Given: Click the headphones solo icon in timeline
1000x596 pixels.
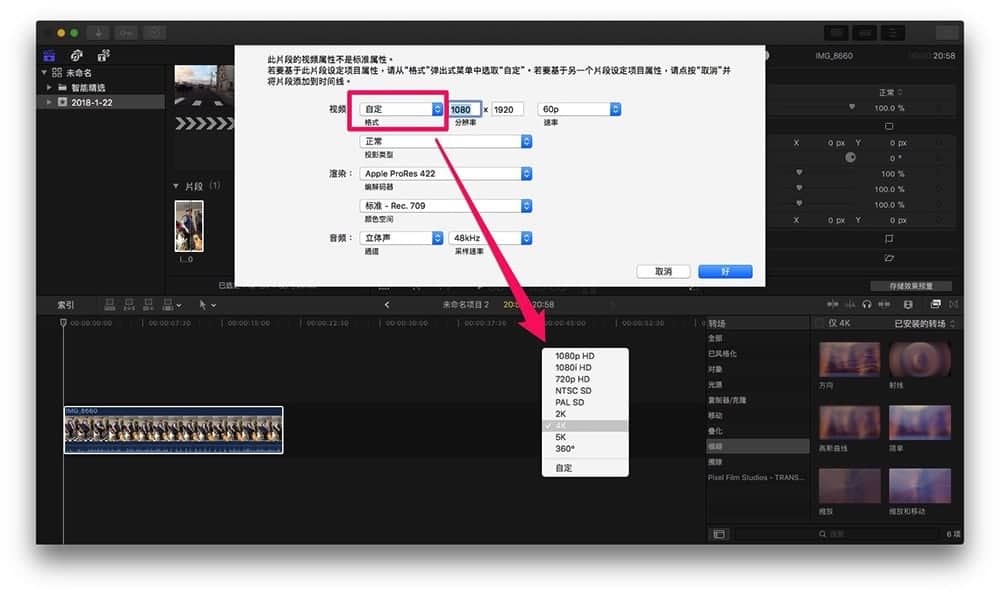Looking at the screenshot, I should pyautogui.click(x=867, y=305).
